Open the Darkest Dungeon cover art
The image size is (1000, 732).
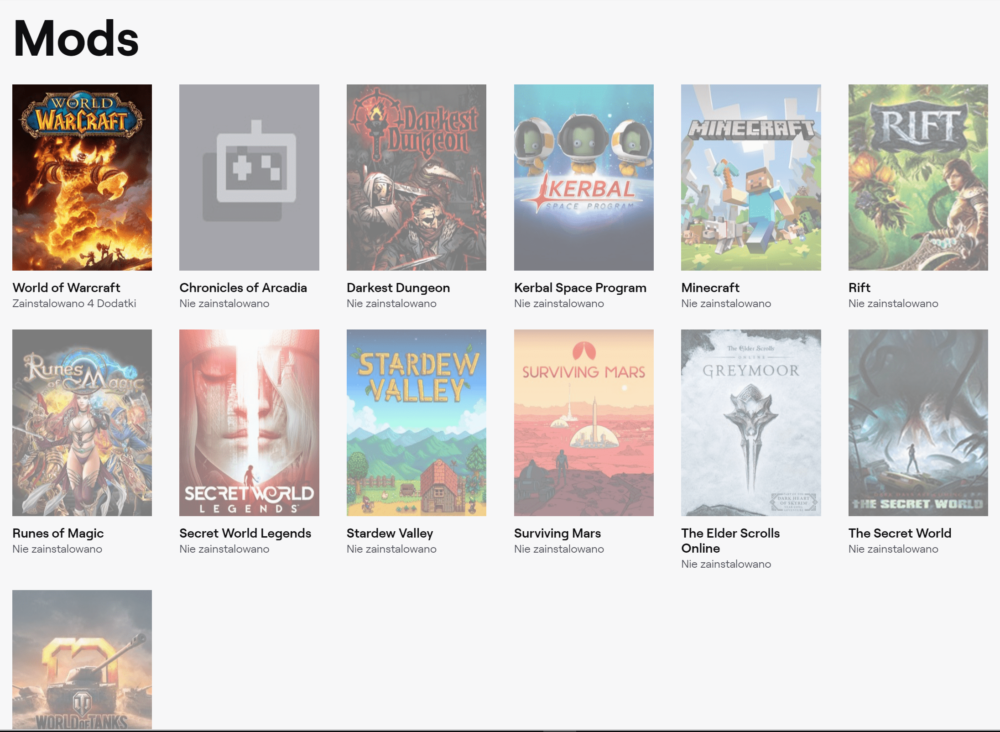[x=416, y=177]
